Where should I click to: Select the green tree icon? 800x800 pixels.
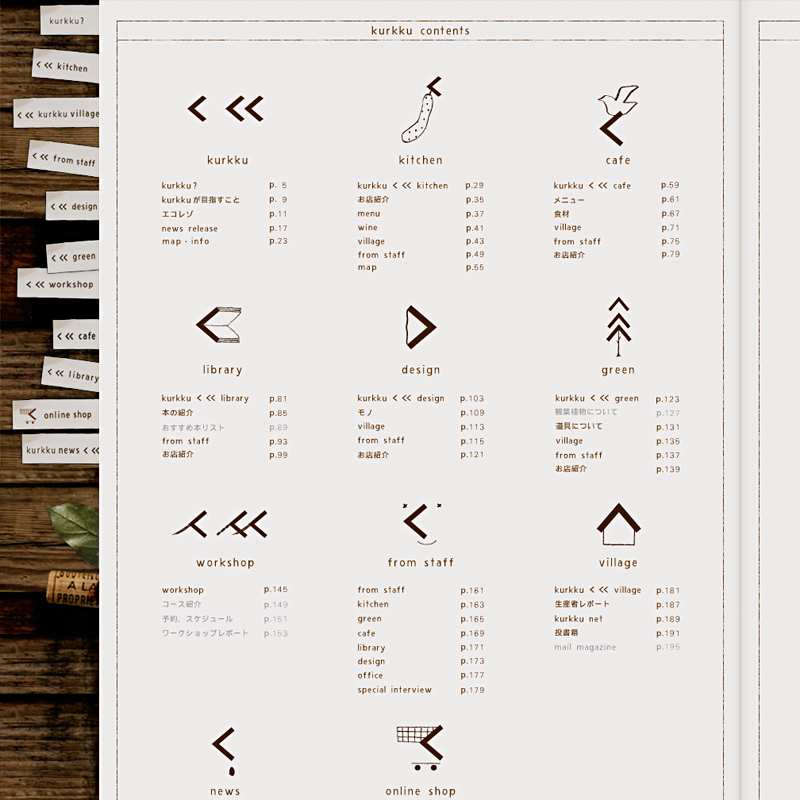tap(618, 327)
